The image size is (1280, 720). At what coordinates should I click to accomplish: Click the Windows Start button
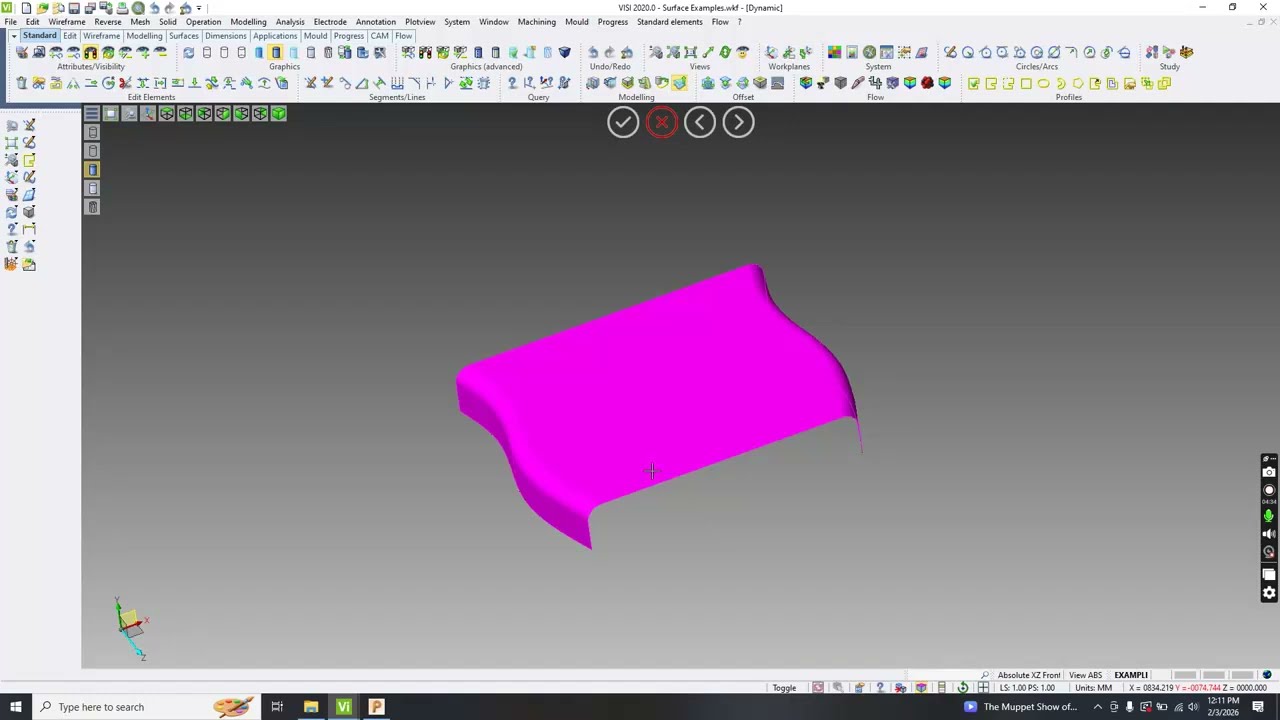(16, 707)
